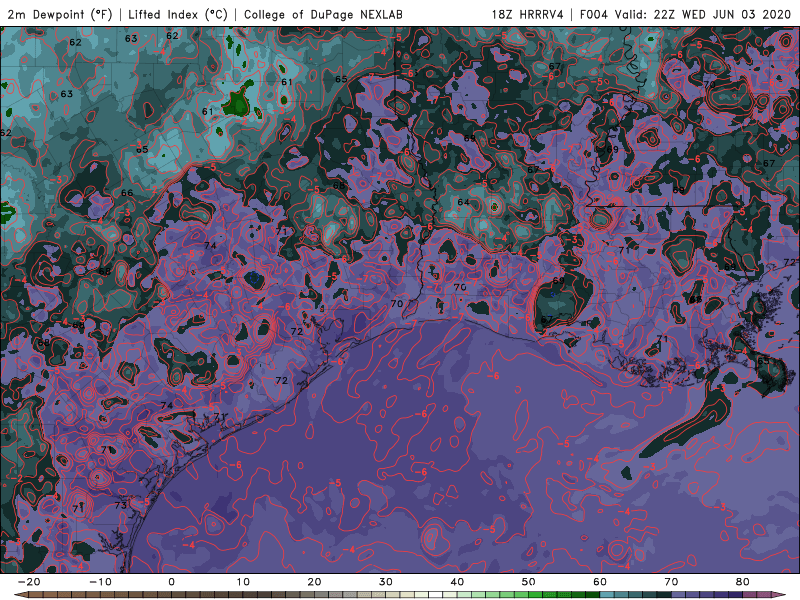The width and height of the screenshot is (800, 600).
Task: Click the "College of DuPage NEXLAB" text
Action: point(323,14)
